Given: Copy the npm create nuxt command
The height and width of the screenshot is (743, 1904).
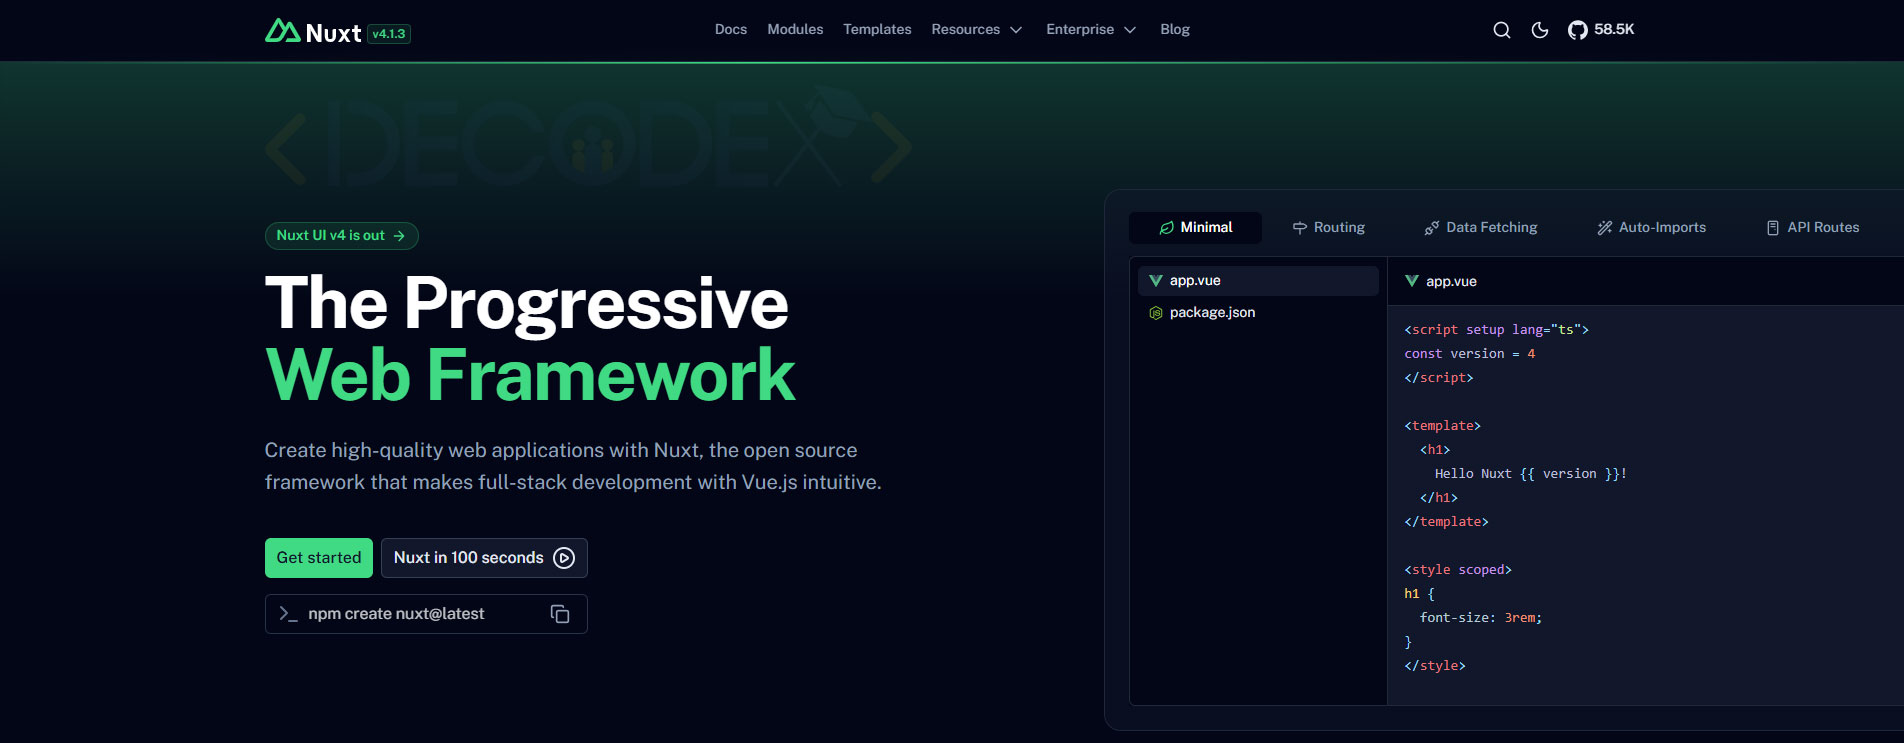Looking at the screenshot, I should click(x=560, y=614).
